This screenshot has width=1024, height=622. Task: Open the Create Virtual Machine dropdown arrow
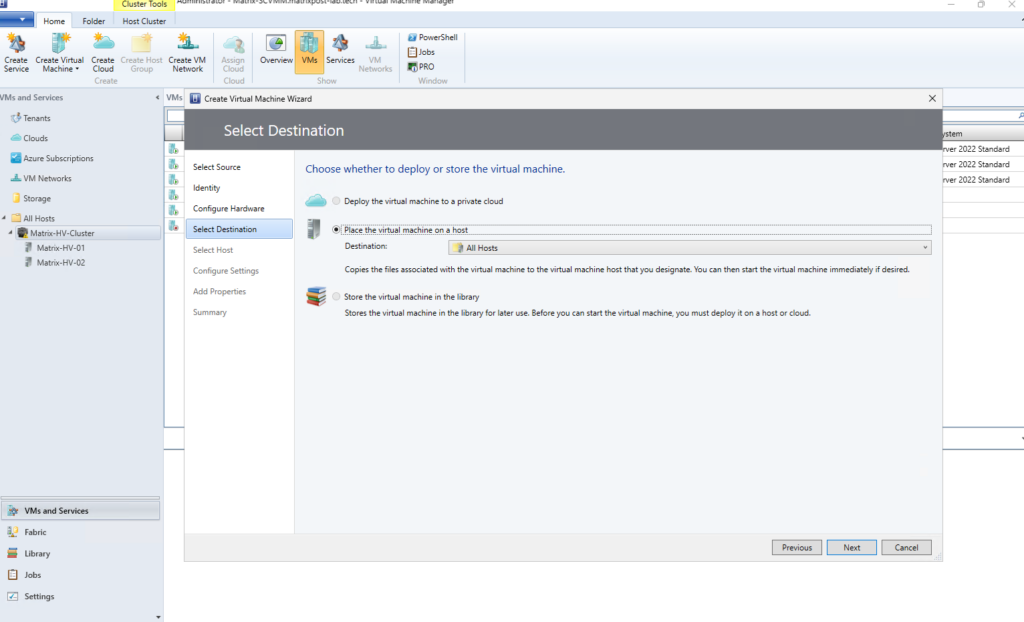[77, 69]
